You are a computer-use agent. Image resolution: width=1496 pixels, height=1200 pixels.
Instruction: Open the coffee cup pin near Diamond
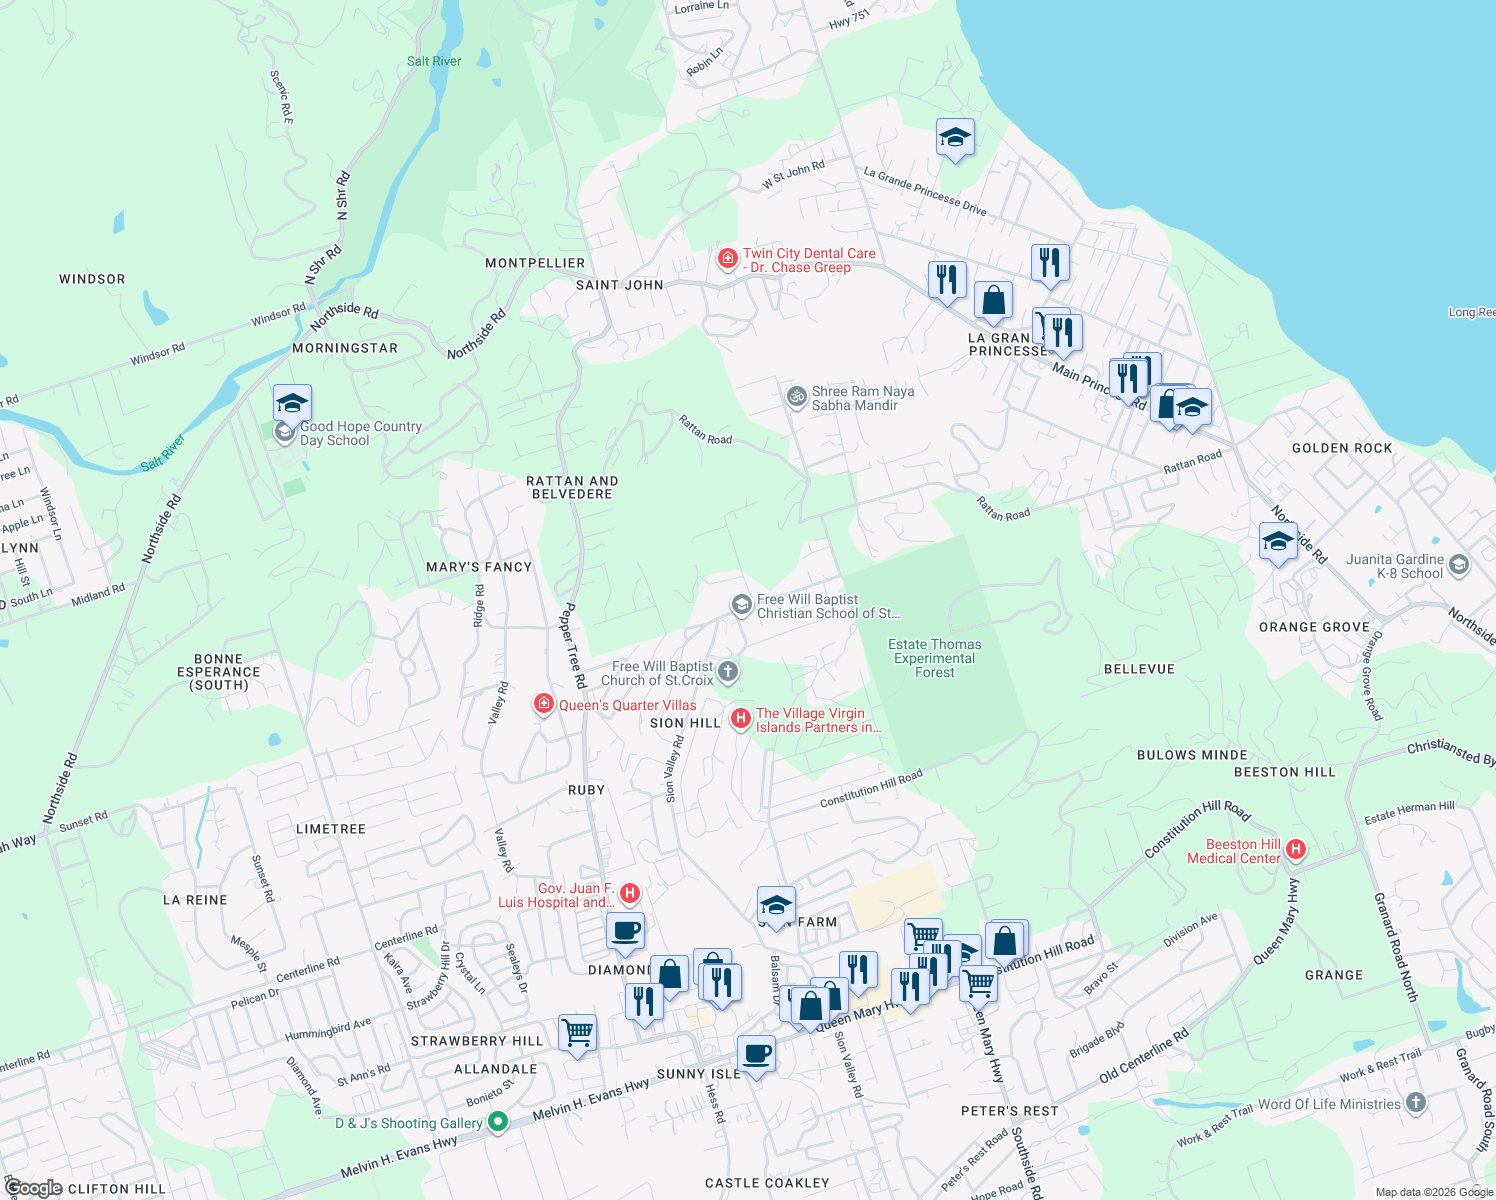(x=626, y=930)
